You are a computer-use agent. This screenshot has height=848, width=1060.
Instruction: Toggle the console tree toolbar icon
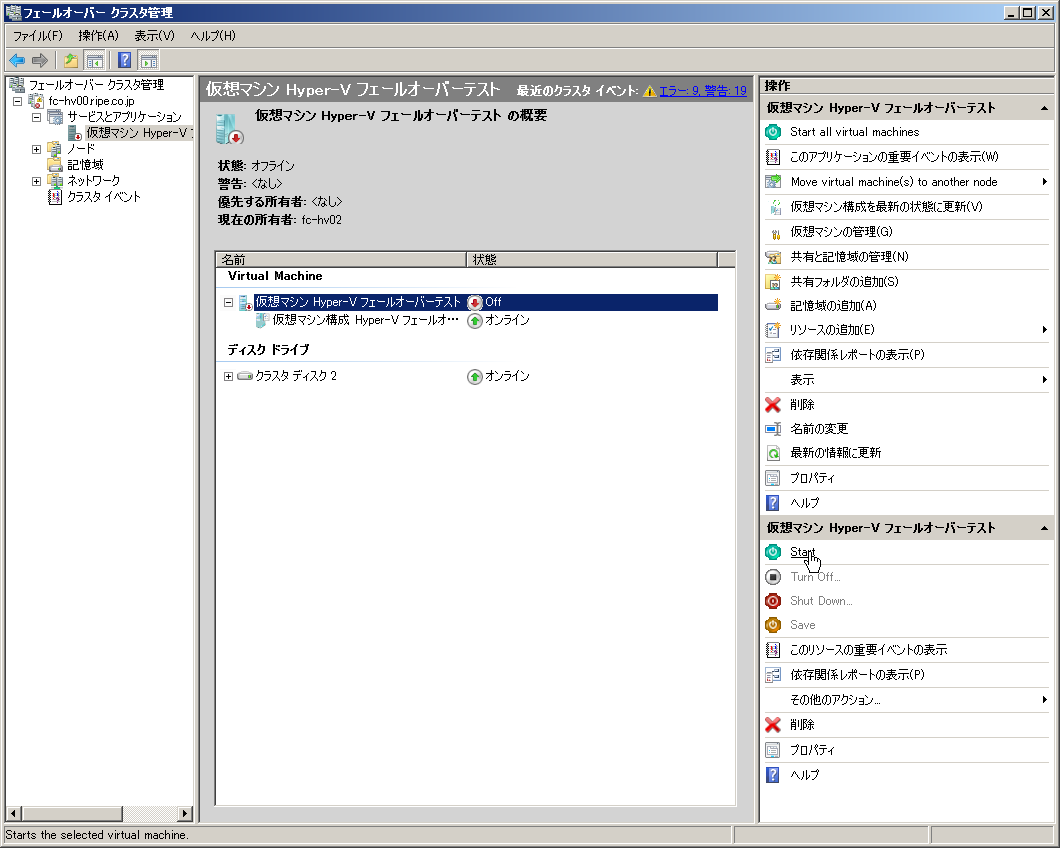click(x=94, y=60)
